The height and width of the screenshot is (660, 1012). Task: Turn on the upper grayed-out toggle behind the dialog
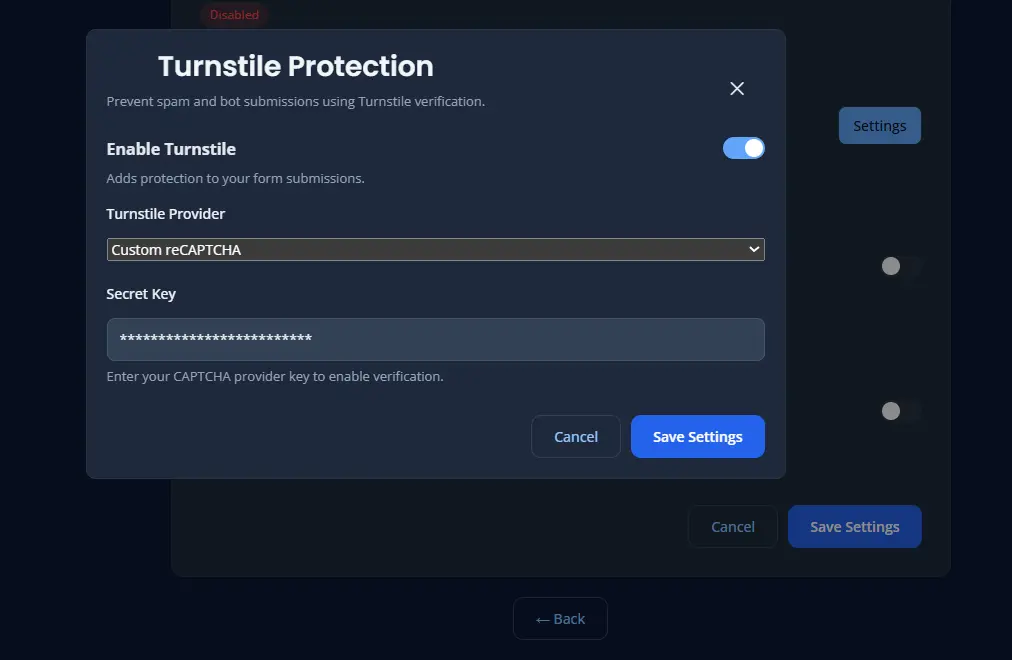click(898, 267)
